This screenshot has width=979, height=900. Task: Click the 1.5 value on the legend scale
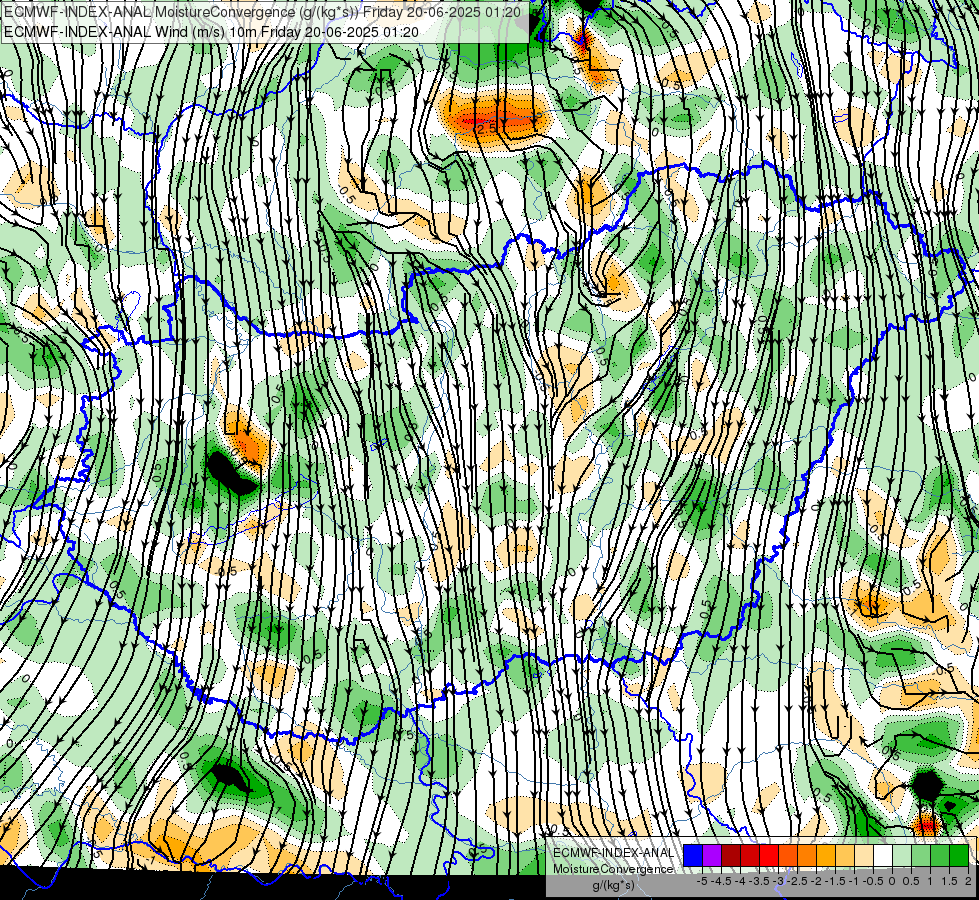949,881
